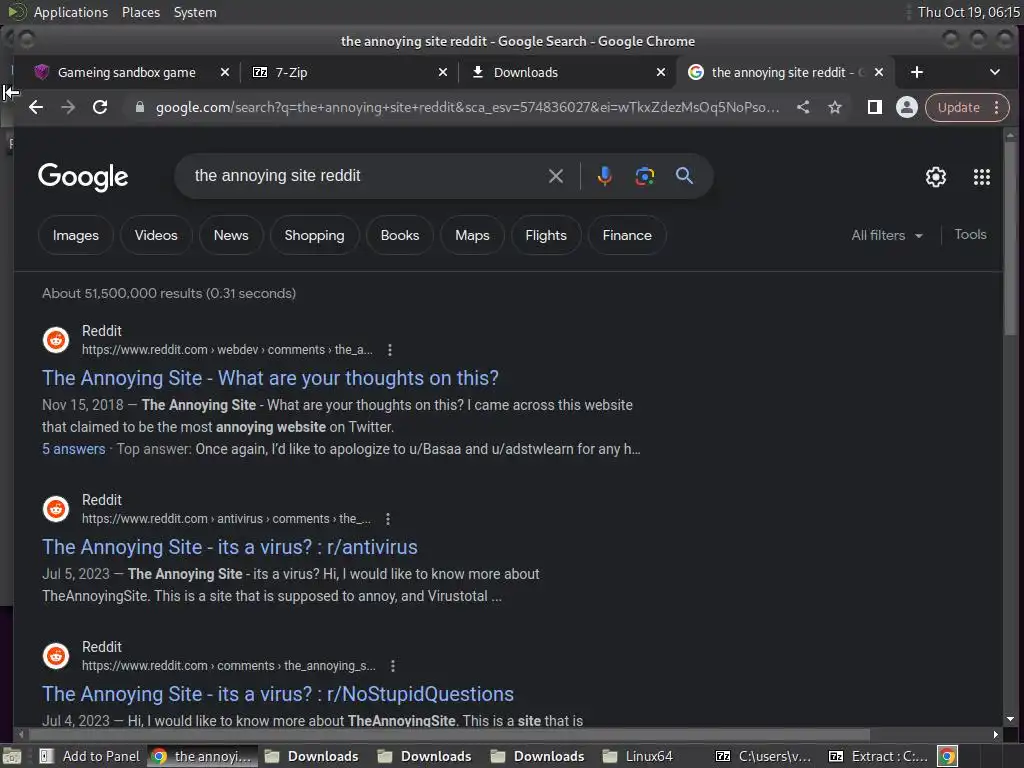Open the r/antivirus virus result link
The image size is (1024, 768).
click(x=230, y=547)
